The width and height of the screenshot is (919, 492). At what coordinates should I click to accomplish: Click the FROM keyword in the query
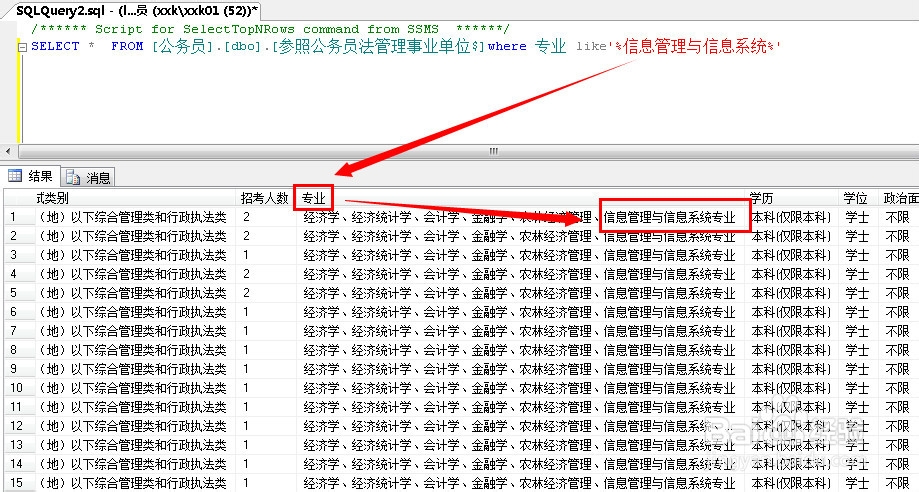point(127,46)
